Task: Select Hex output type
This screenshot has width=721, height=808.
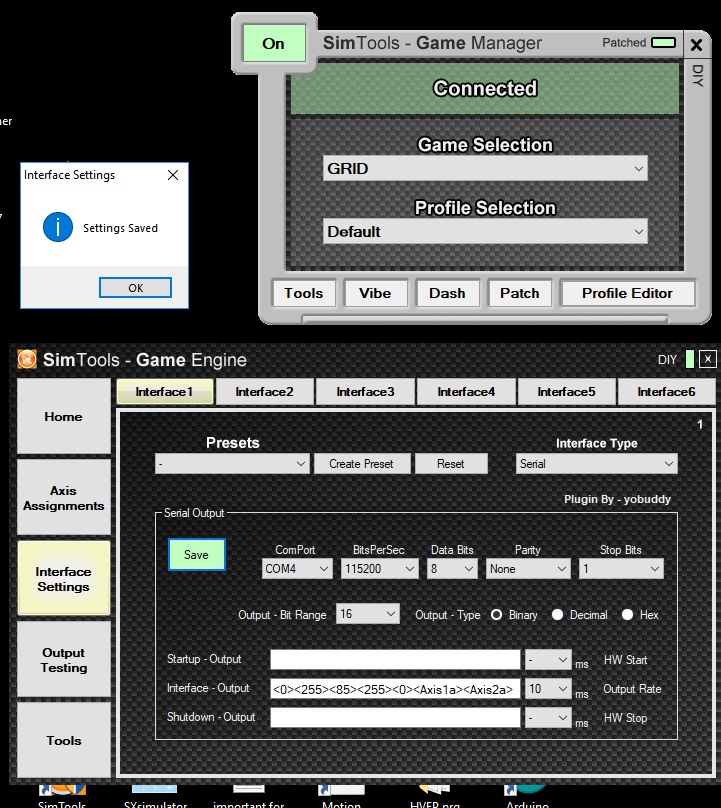Action: click(x=627, y=615)
